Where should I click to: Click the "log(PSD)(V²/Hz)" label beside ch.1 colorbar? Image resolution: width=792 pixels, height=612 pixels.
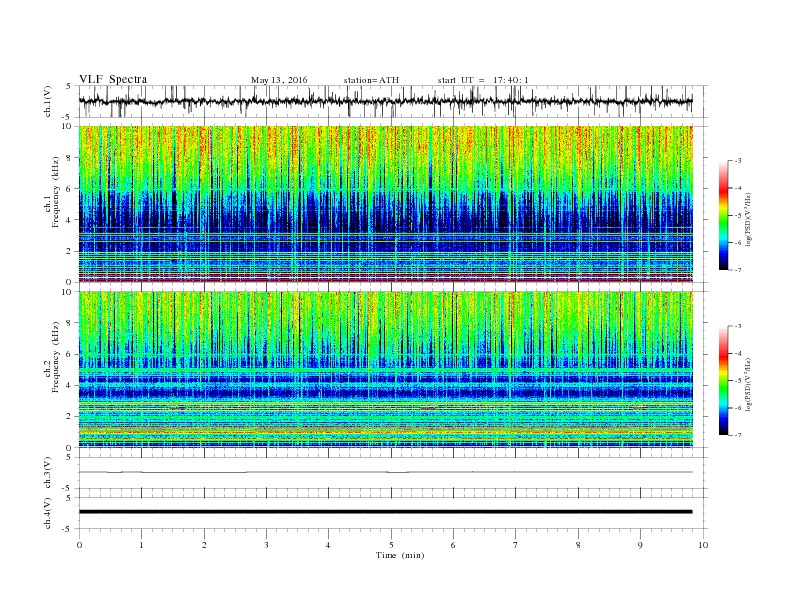click(x=749, y=220)
